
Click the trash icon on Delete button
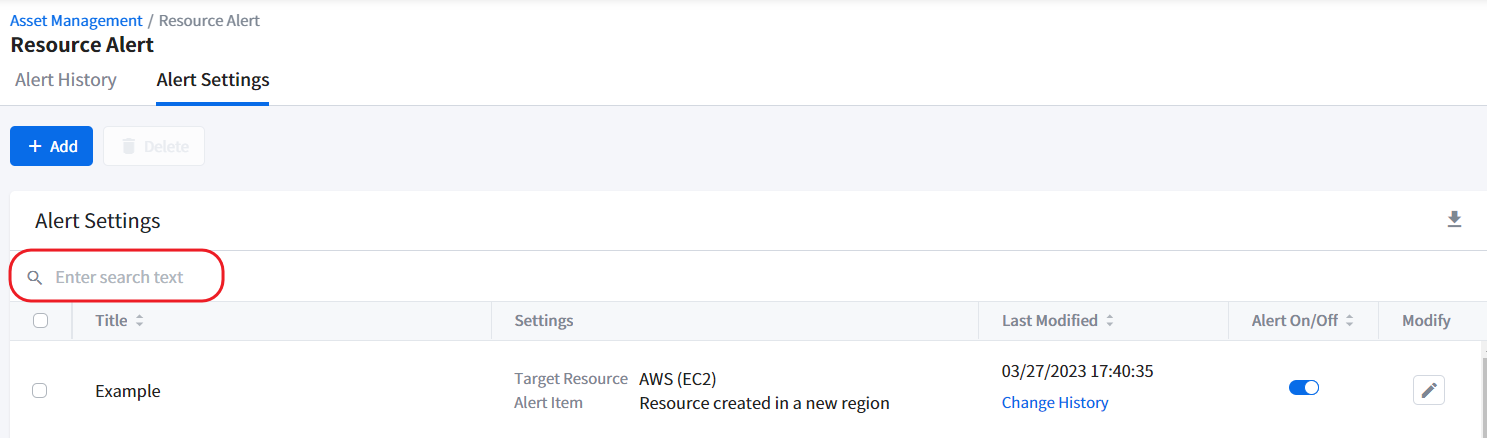(x=129, y=147)
